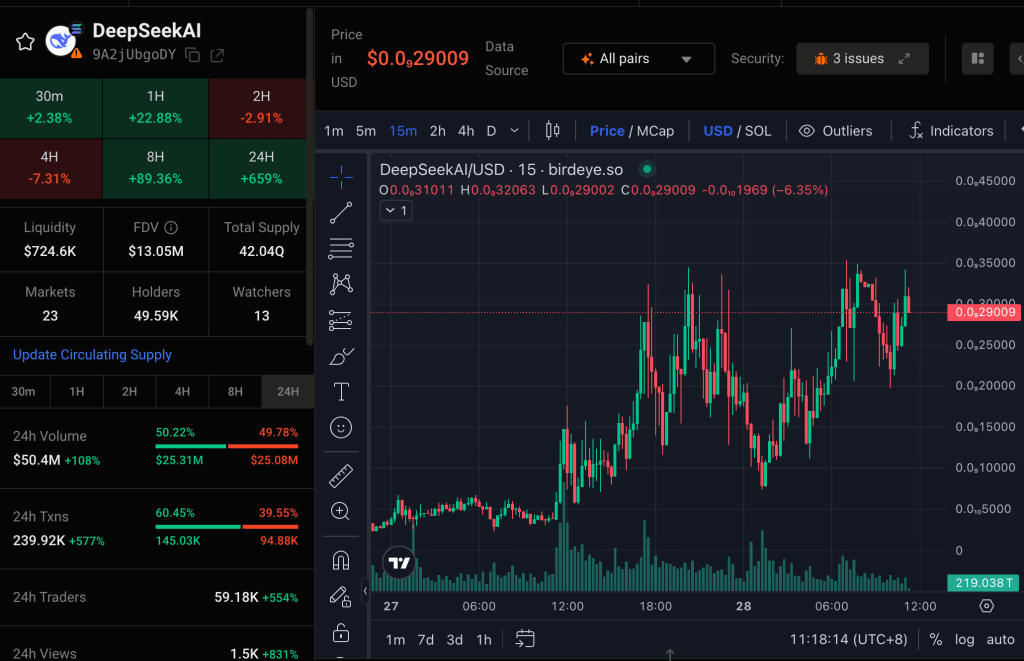Add DeepSeekAI to favorites with the star
The height and width of the screenshot is (661, 1024).
click(25, 42)
